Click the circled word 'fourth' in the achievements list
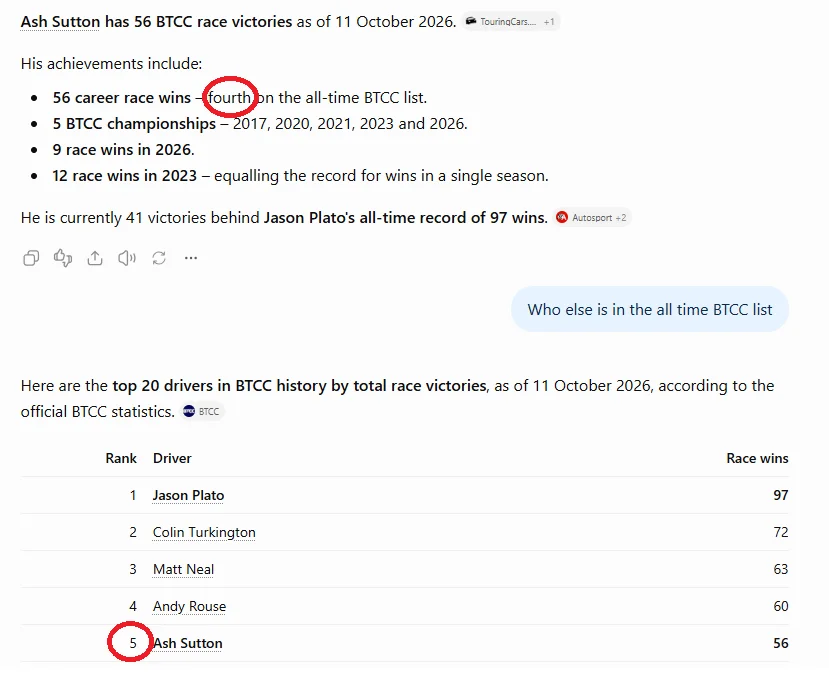829x686 pixels. (229, 98)
